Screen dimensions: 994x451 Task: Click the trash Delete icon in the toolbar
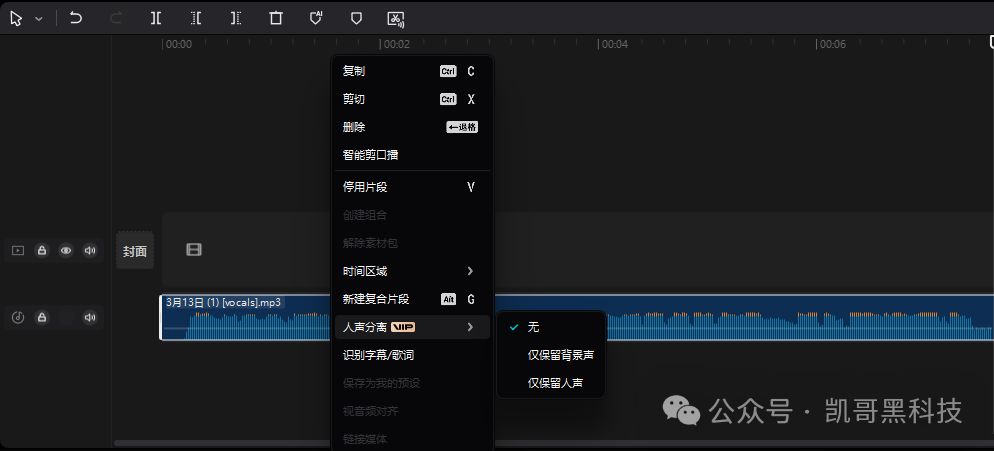[x=276, y=18]
